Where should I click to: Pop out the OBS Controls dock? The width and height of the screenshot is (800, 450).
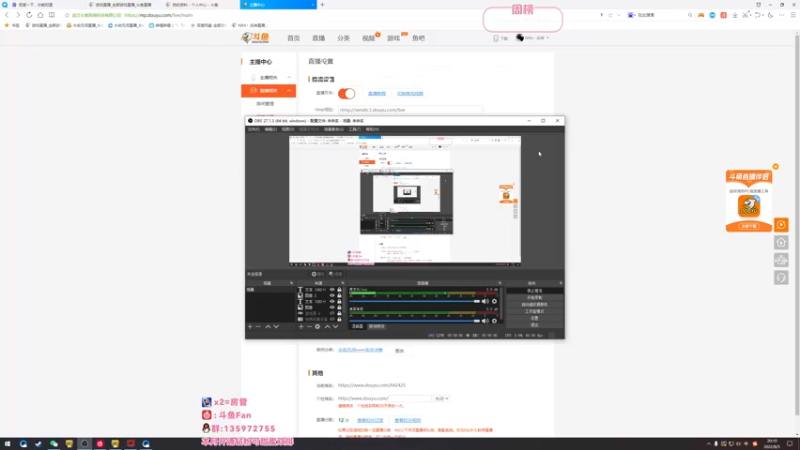[561, 283]
